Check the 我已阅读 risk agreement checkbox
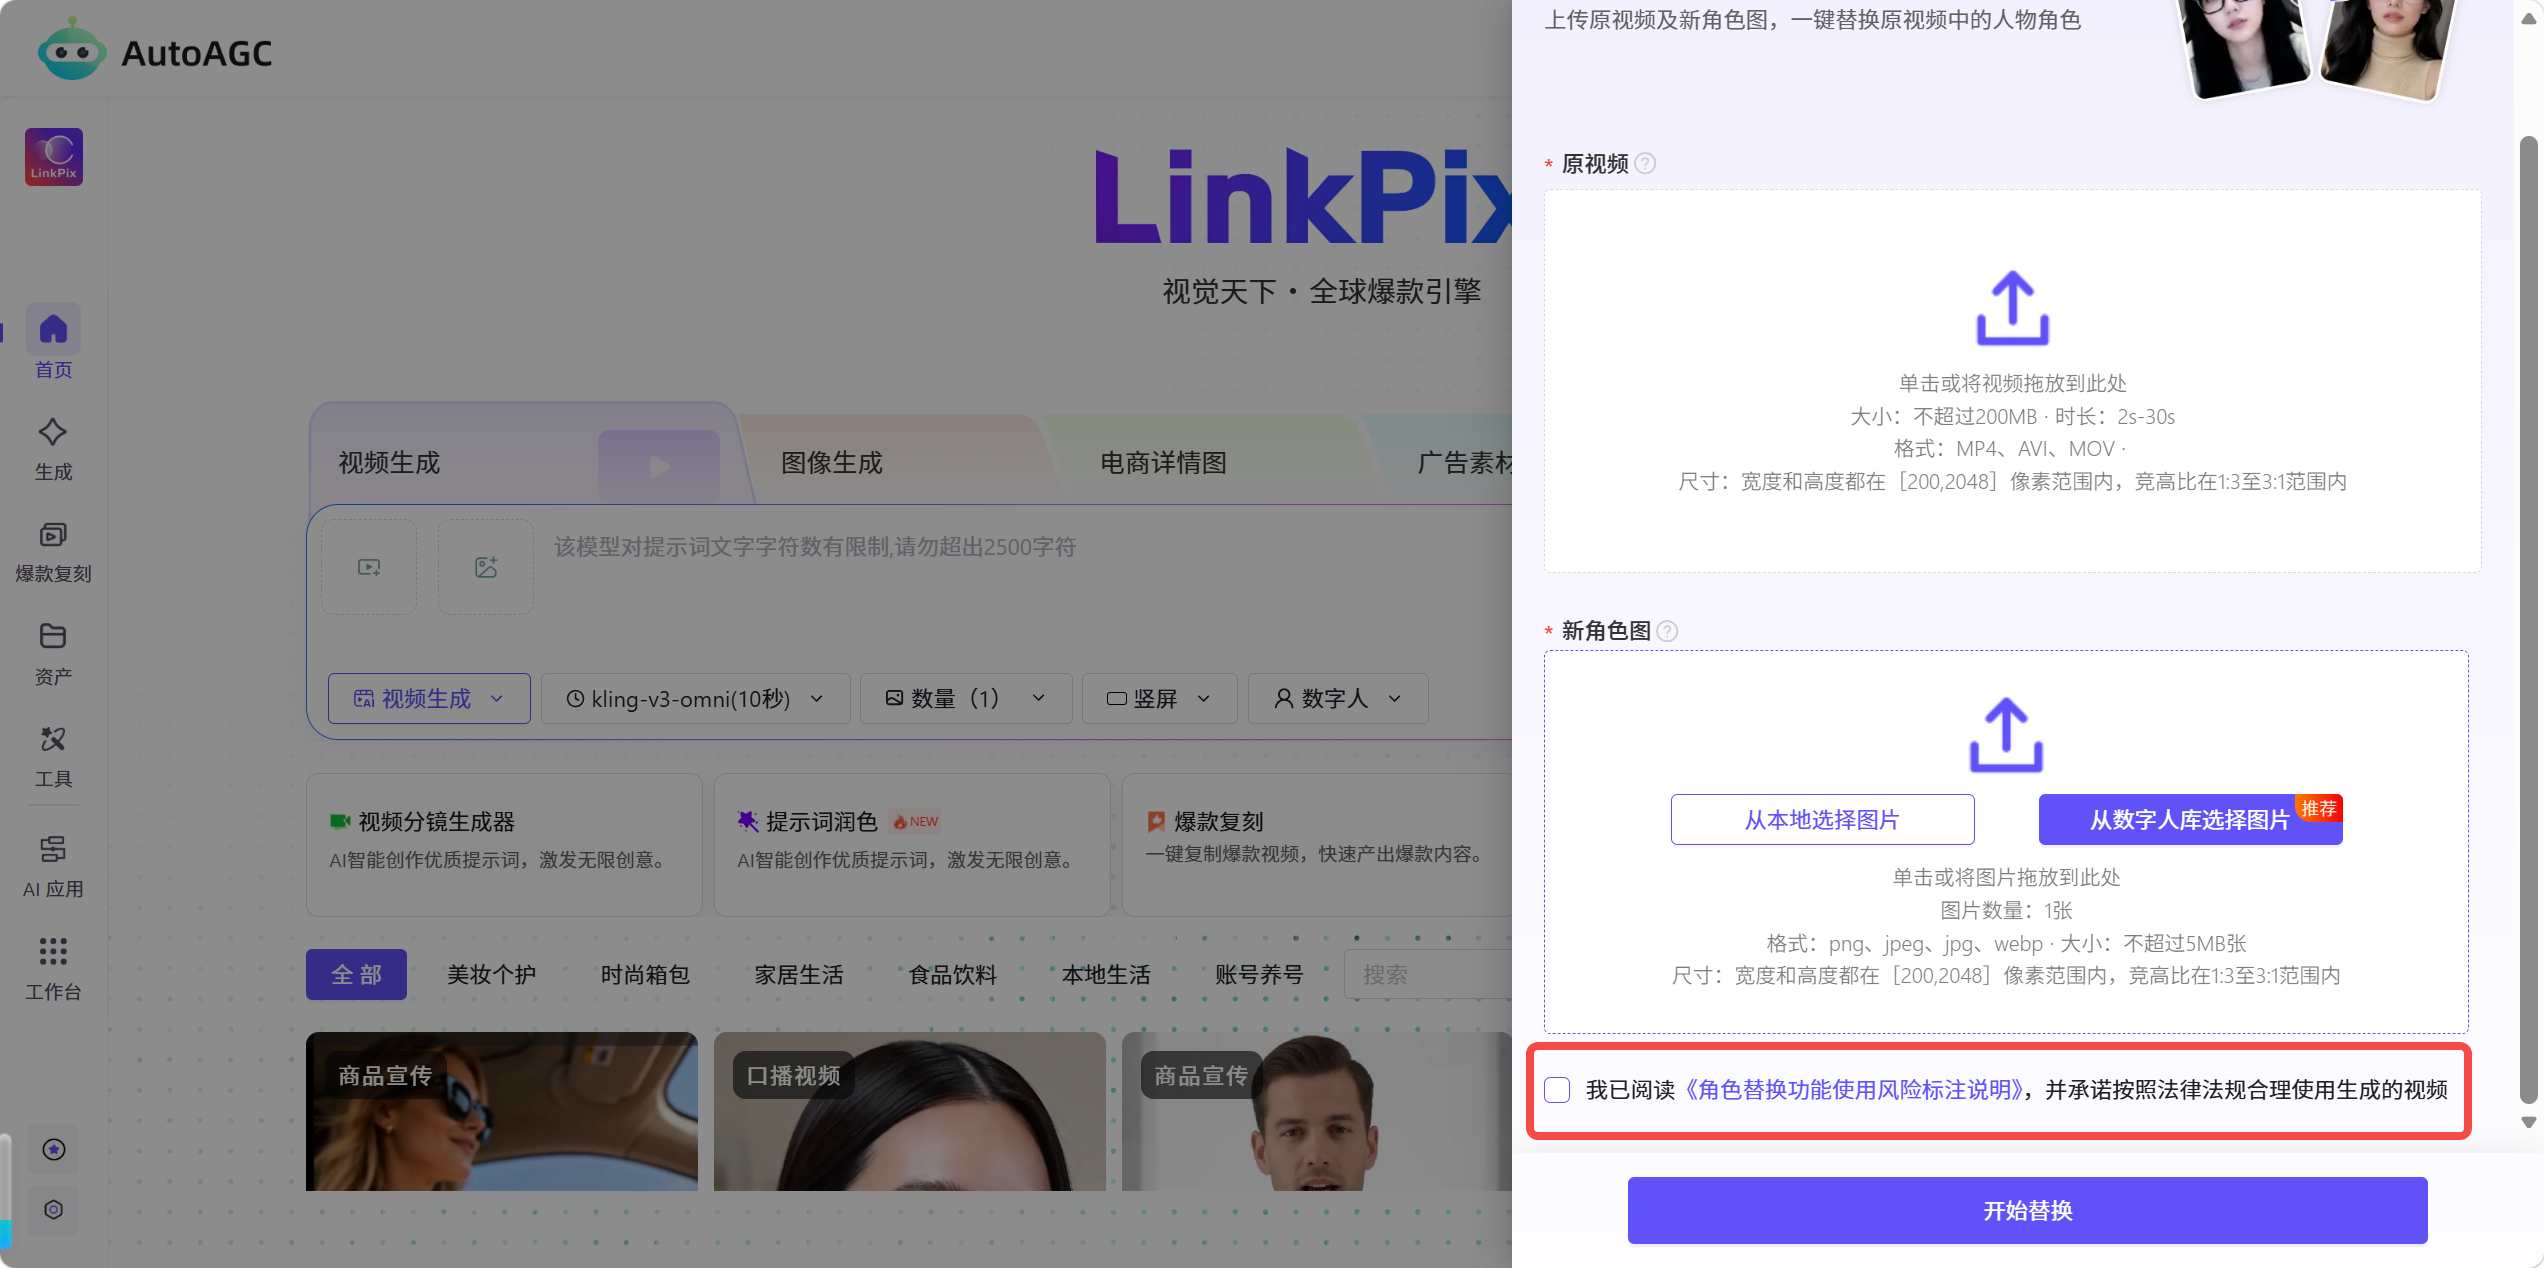This screenshot has width=2544, height=1268. (x=1557, y=1090)
